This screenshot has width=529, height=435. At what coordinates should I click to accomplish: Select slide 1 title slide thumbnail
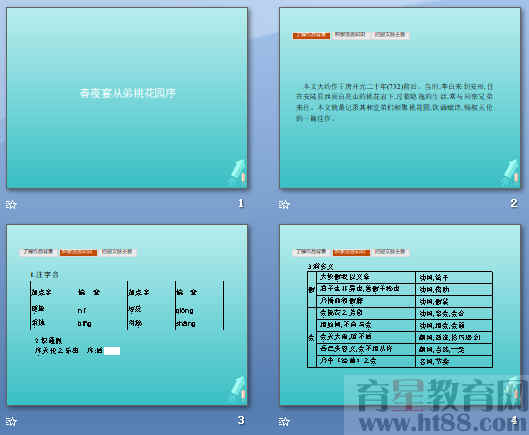(127, 98)
